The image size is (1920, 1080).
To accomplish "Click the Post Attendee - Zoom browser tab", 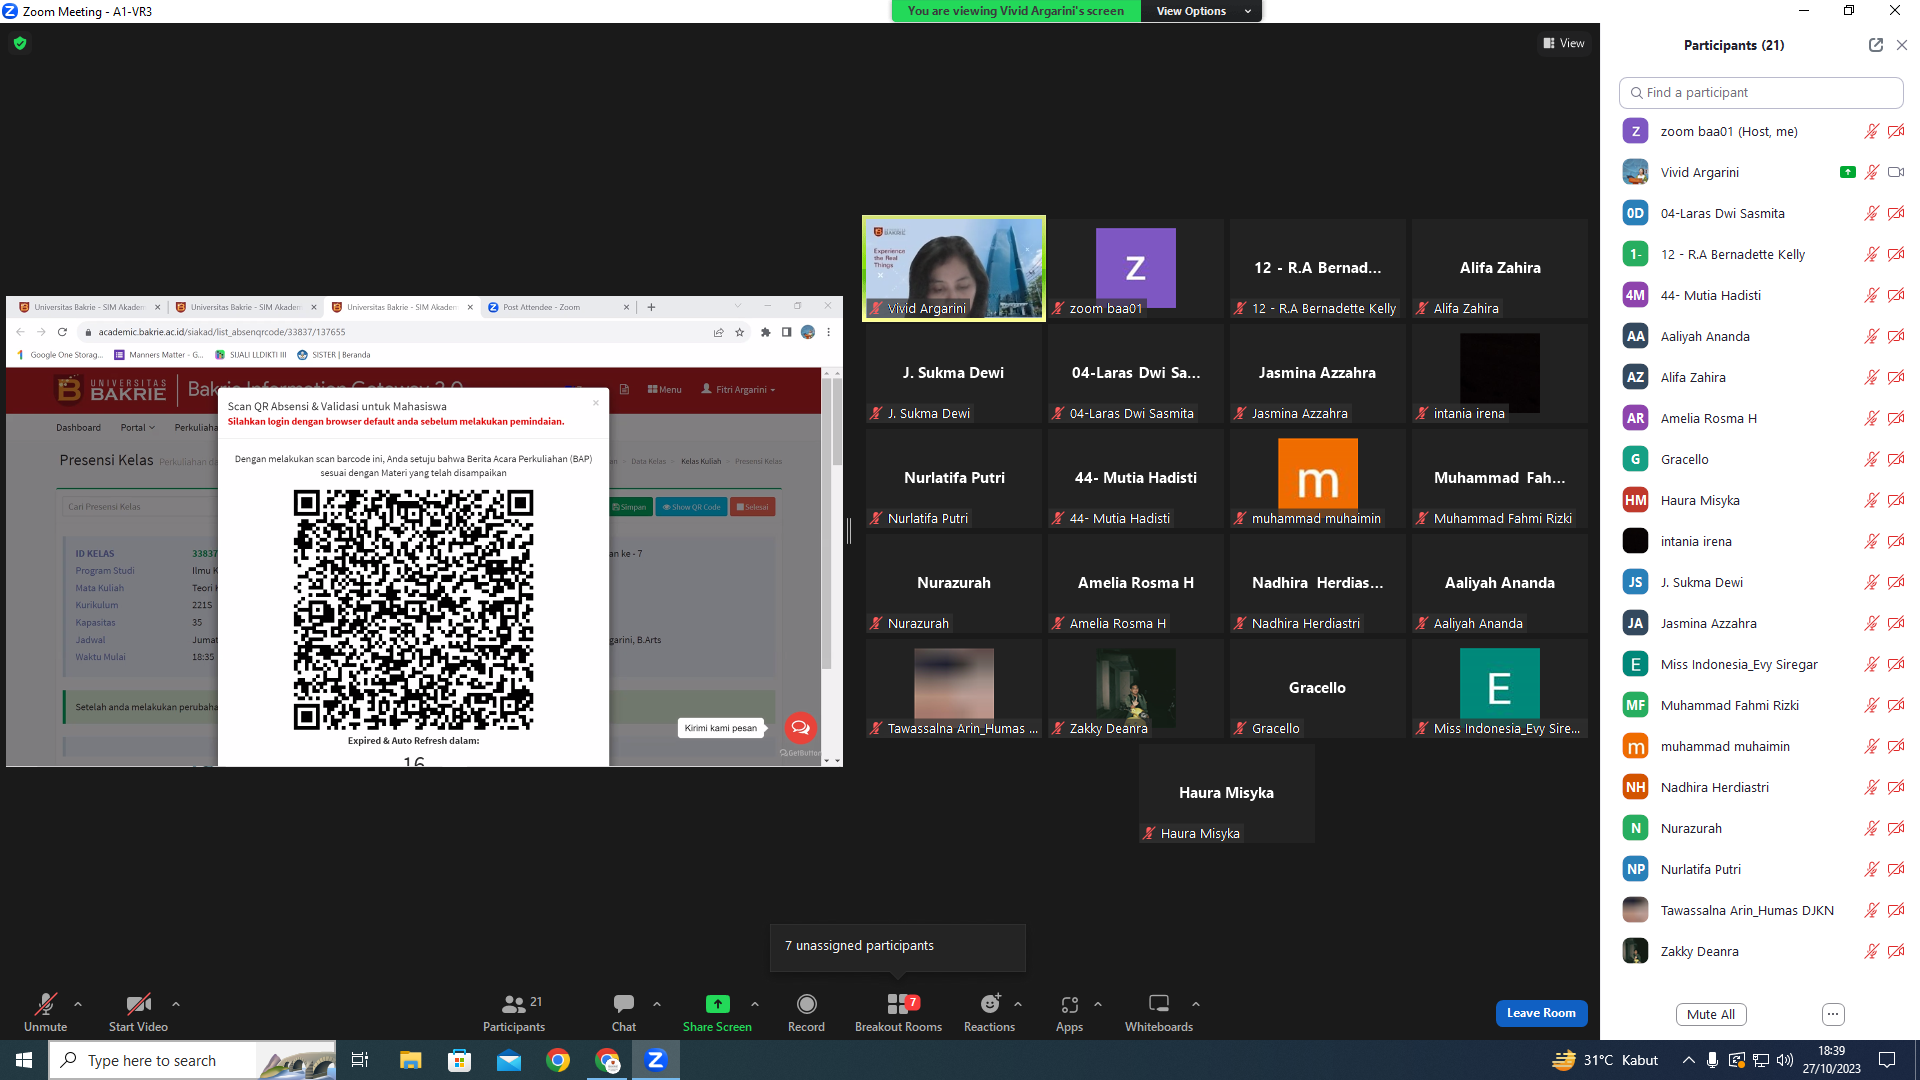I will (557, 307).
